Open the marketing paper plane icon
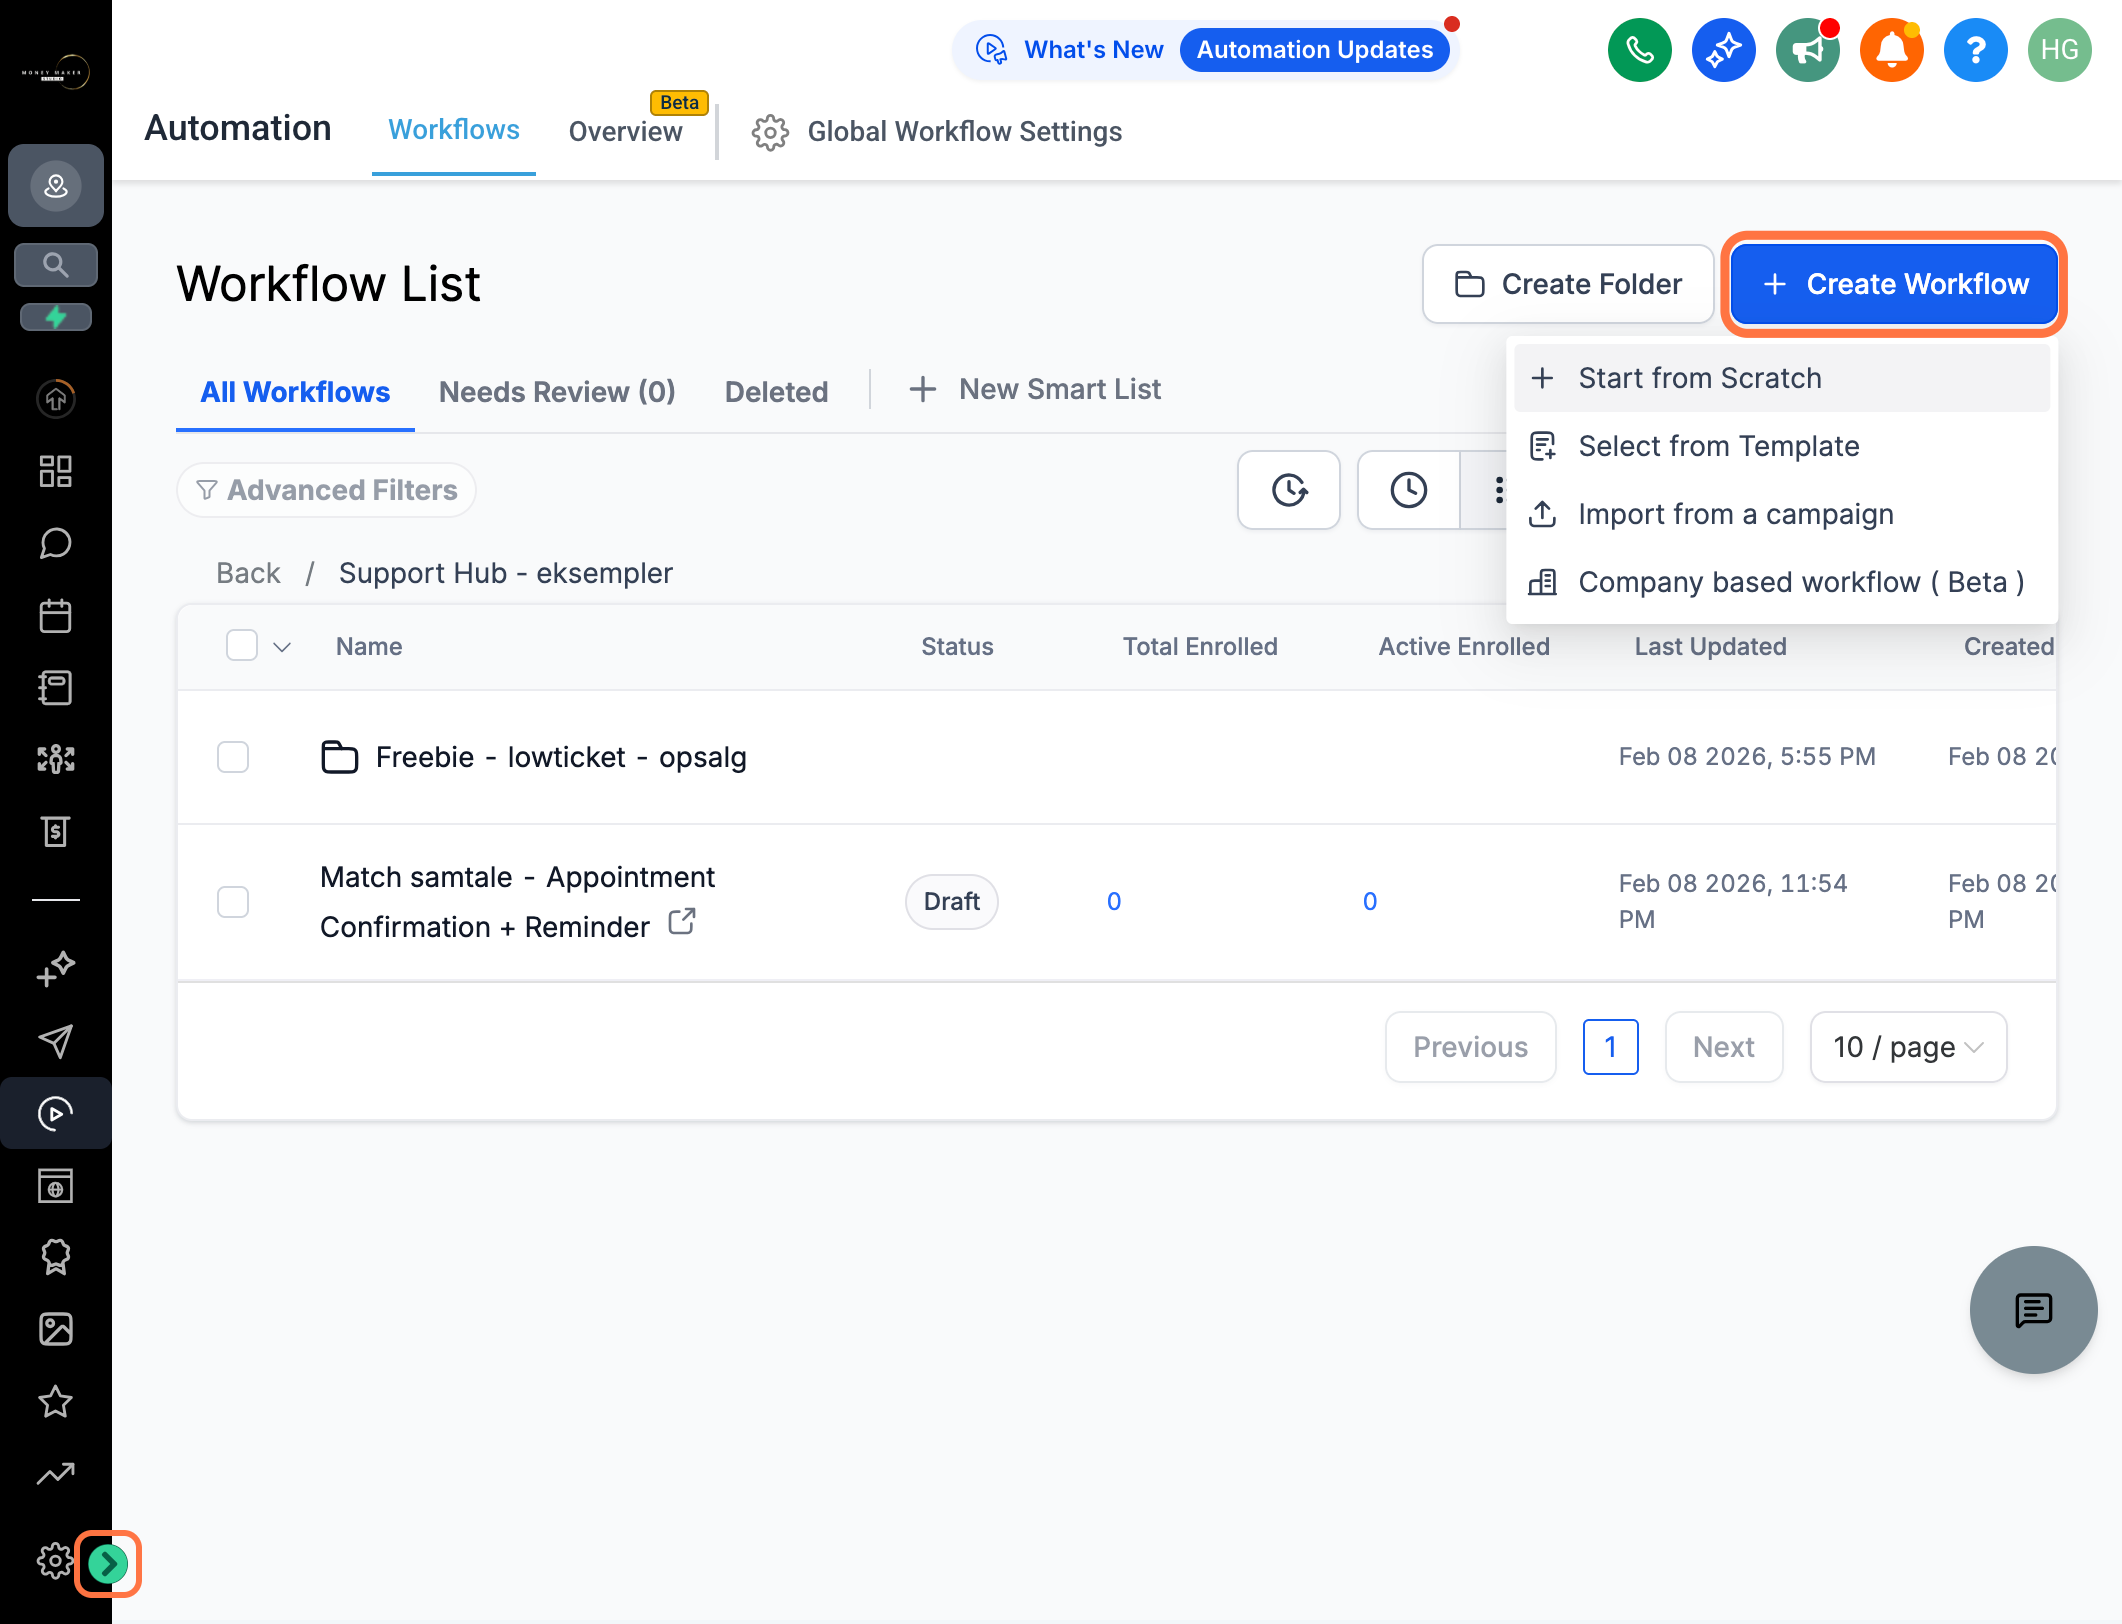This screenshot has width=2122, height=1624. point(56,1041)
